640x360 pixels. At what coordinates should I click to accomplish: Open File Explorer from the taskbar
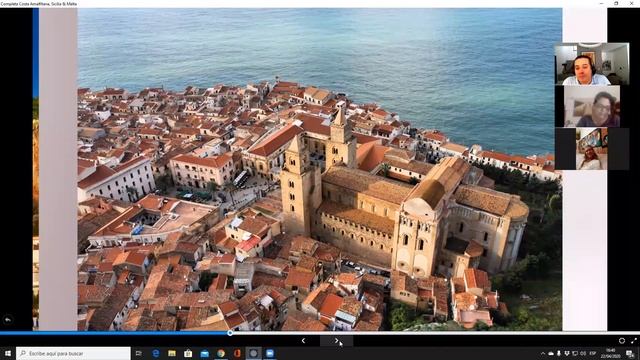pyautogui.click(x=172, y=353)
